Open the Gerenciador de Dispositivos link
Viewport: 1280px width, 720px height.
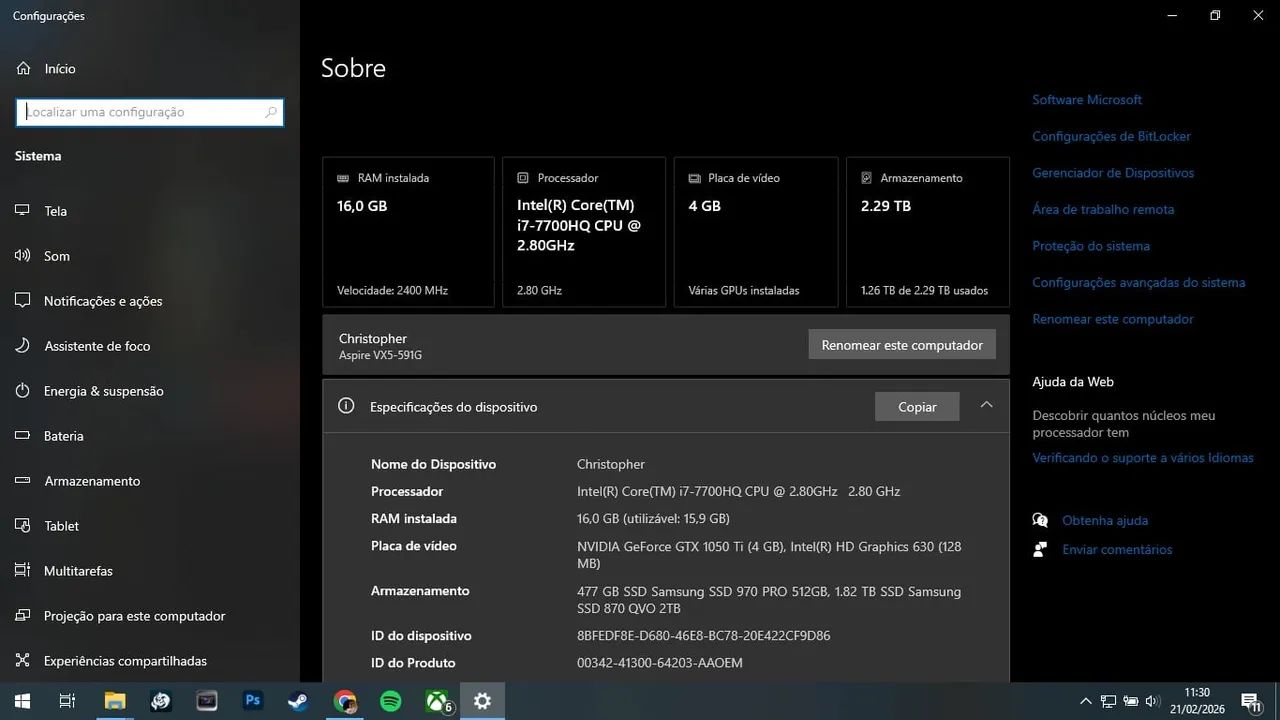coord(1113,172)
